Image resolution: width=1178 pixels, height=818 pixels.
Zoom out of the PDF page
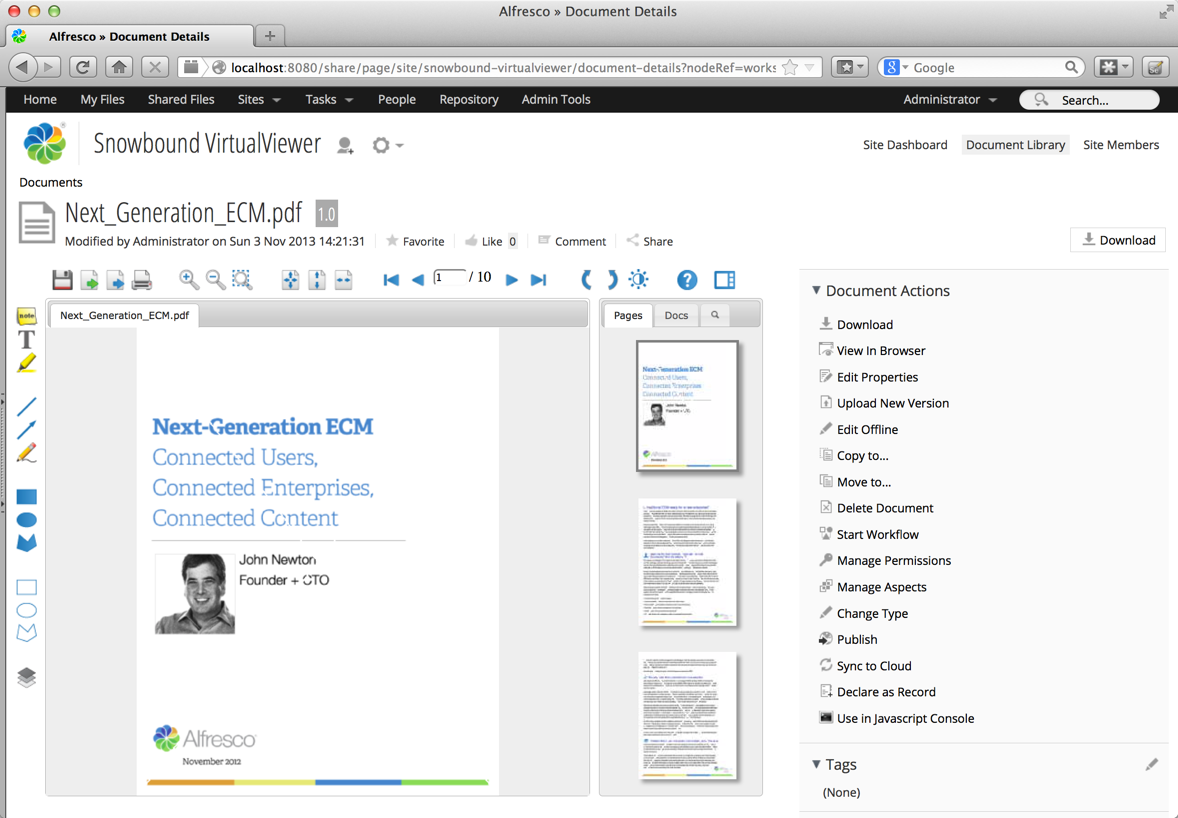tap(216, 280)
